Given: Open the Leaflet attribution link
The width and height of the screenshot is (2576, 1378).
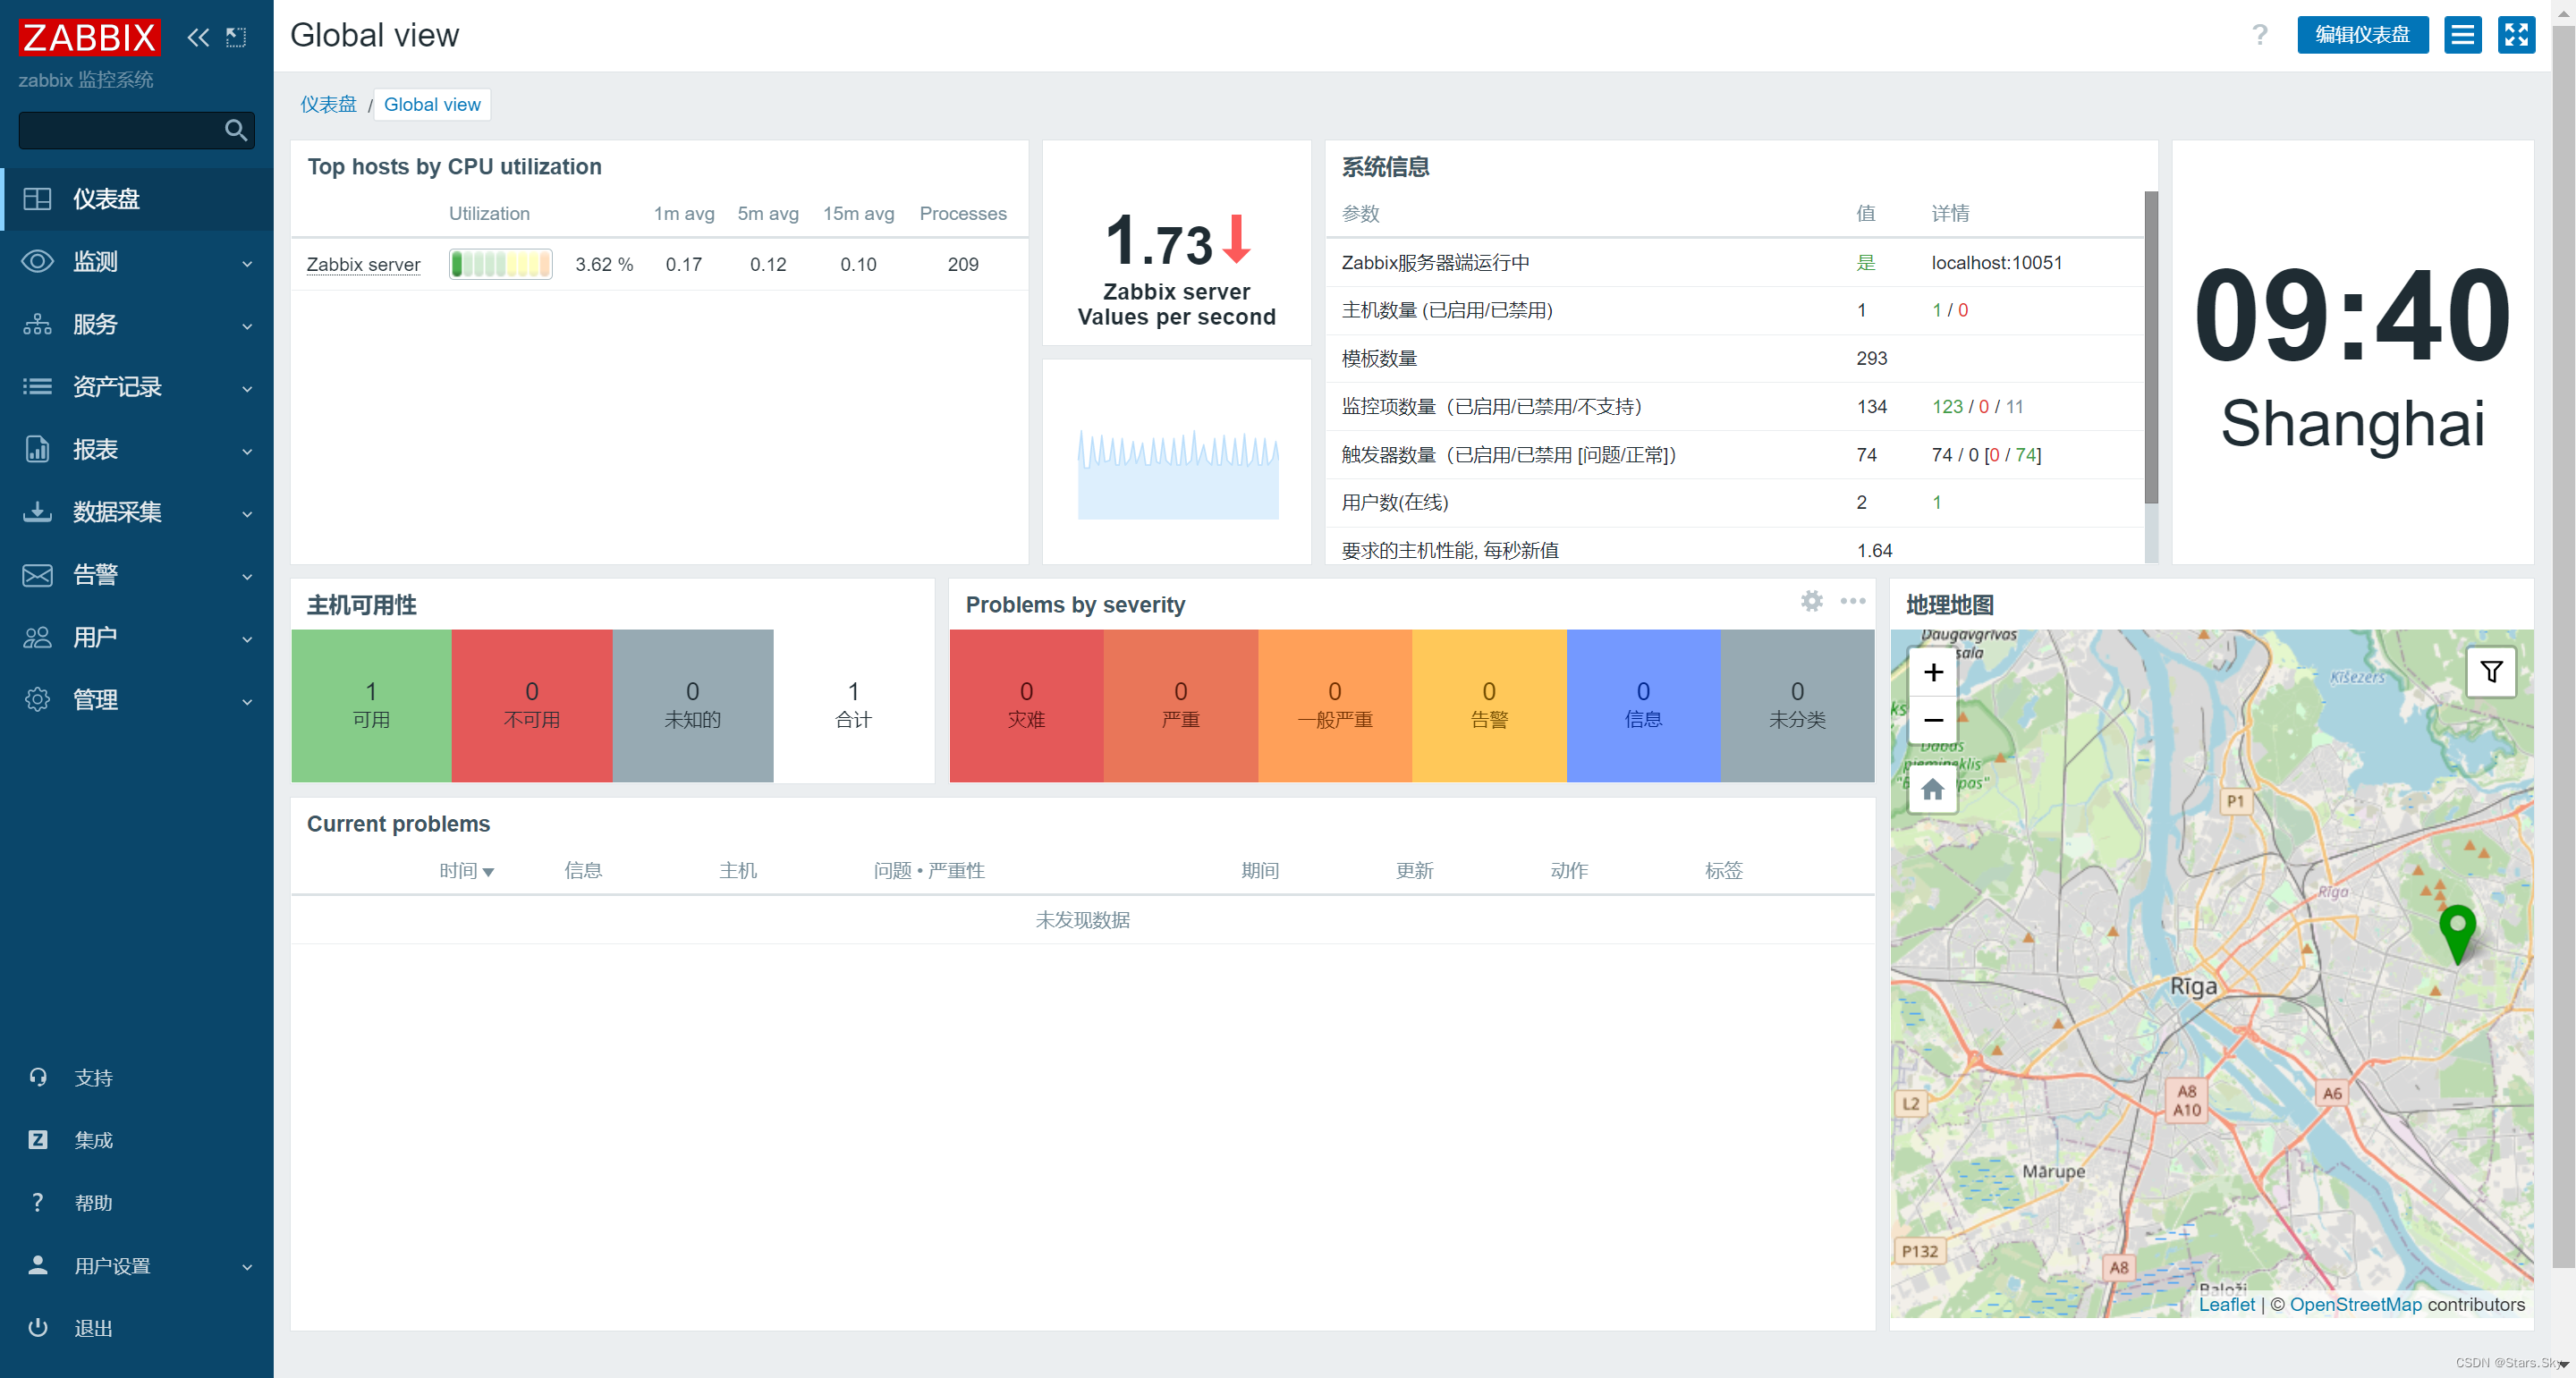Looking at the screenshot, I should click(2226, 1304).
